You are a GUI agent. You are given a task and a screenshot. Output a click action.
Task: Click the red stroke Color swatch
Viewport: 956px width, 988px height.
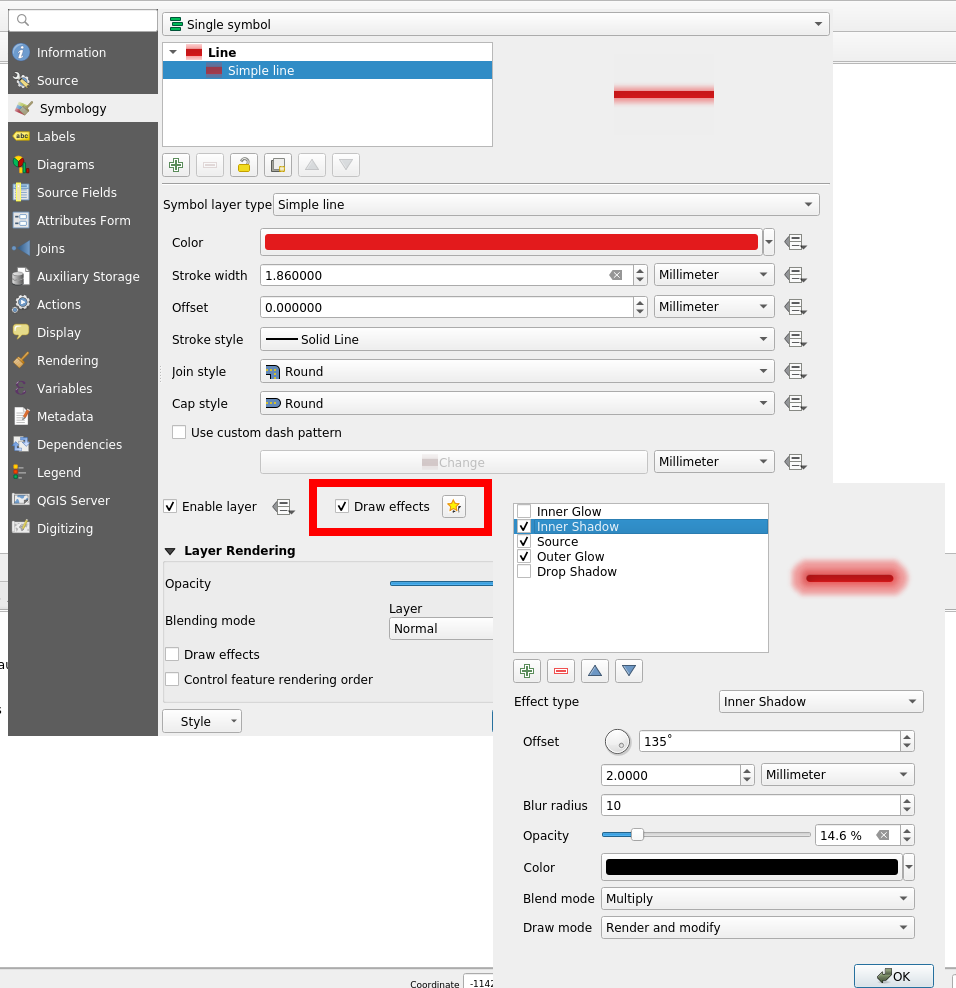(511, 242)
